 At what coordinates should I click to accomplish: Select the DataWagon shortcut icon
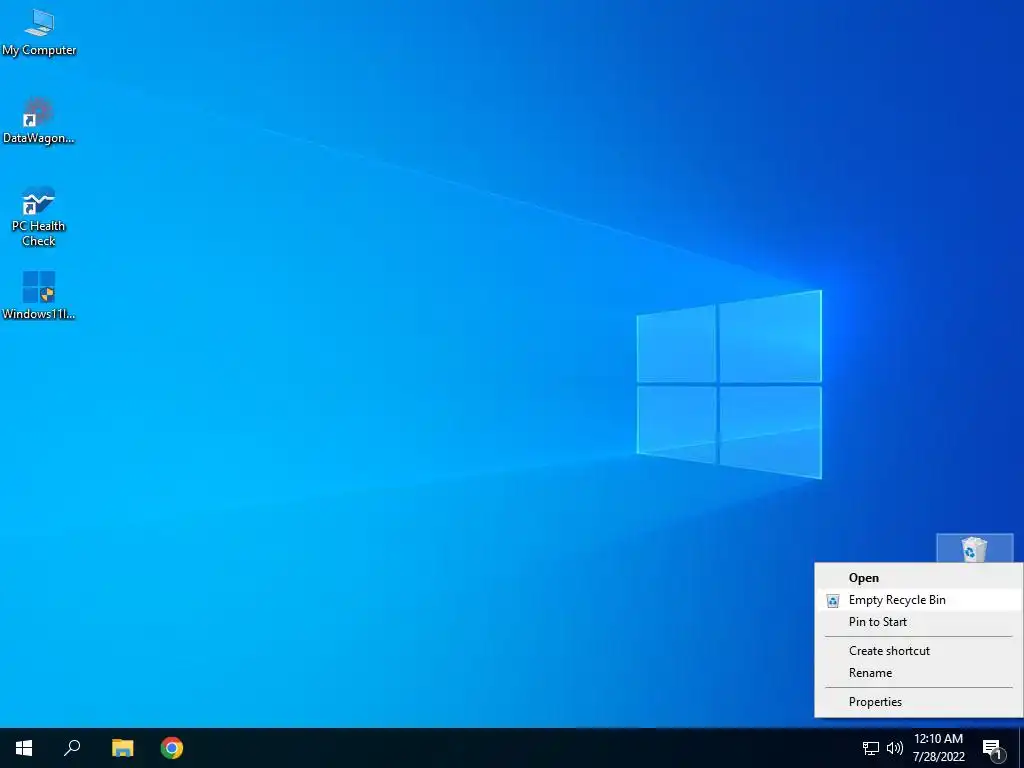[39, 121]
